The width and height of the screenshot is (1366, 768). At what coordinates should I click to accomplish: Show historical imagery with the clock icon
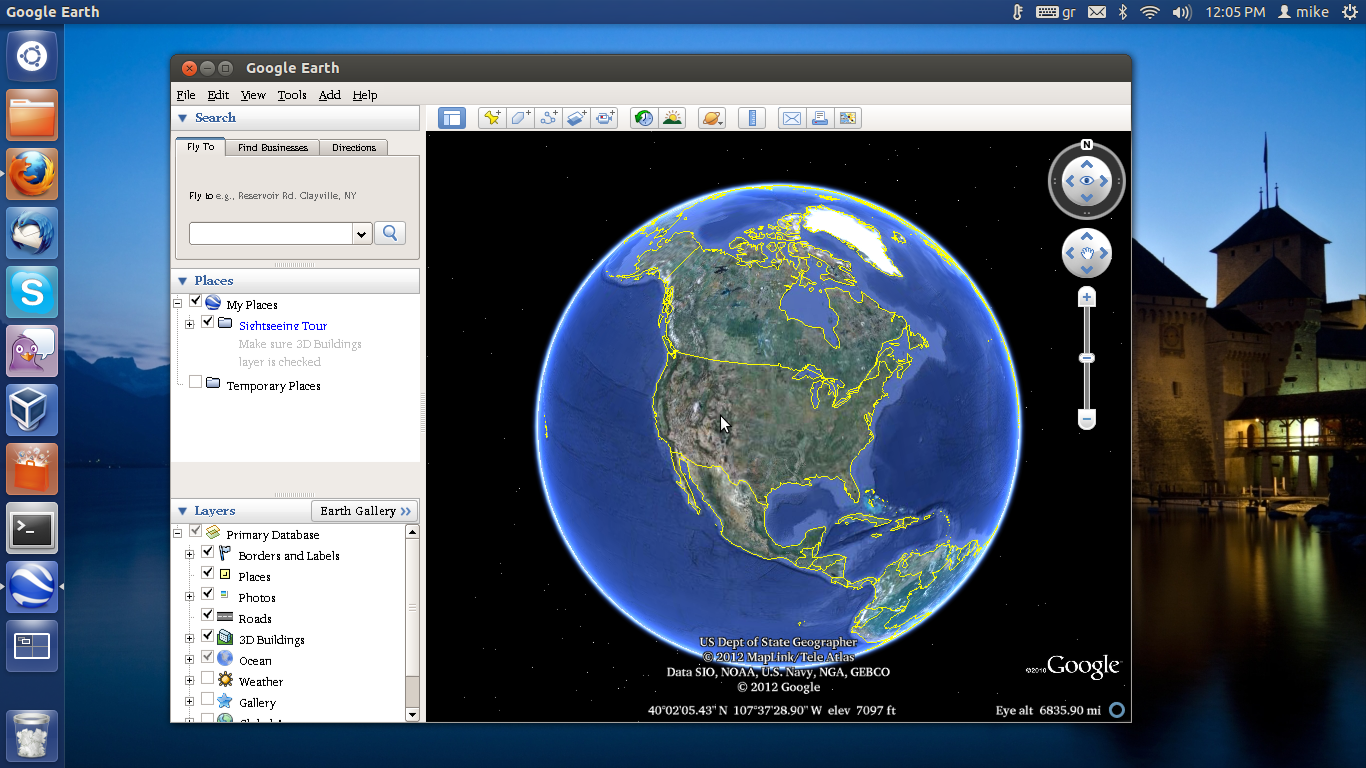(x=644, y=118)
